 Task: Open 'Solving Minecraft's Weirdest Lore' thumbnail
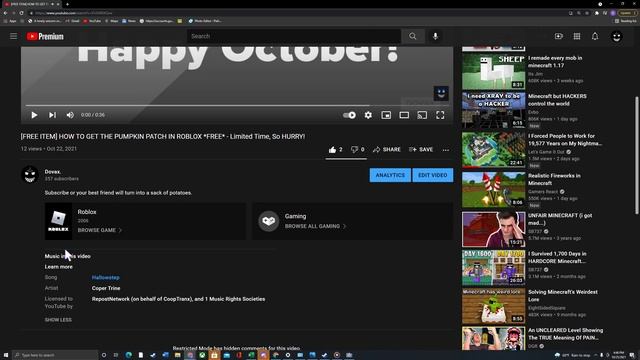click(x=493, y=306)
